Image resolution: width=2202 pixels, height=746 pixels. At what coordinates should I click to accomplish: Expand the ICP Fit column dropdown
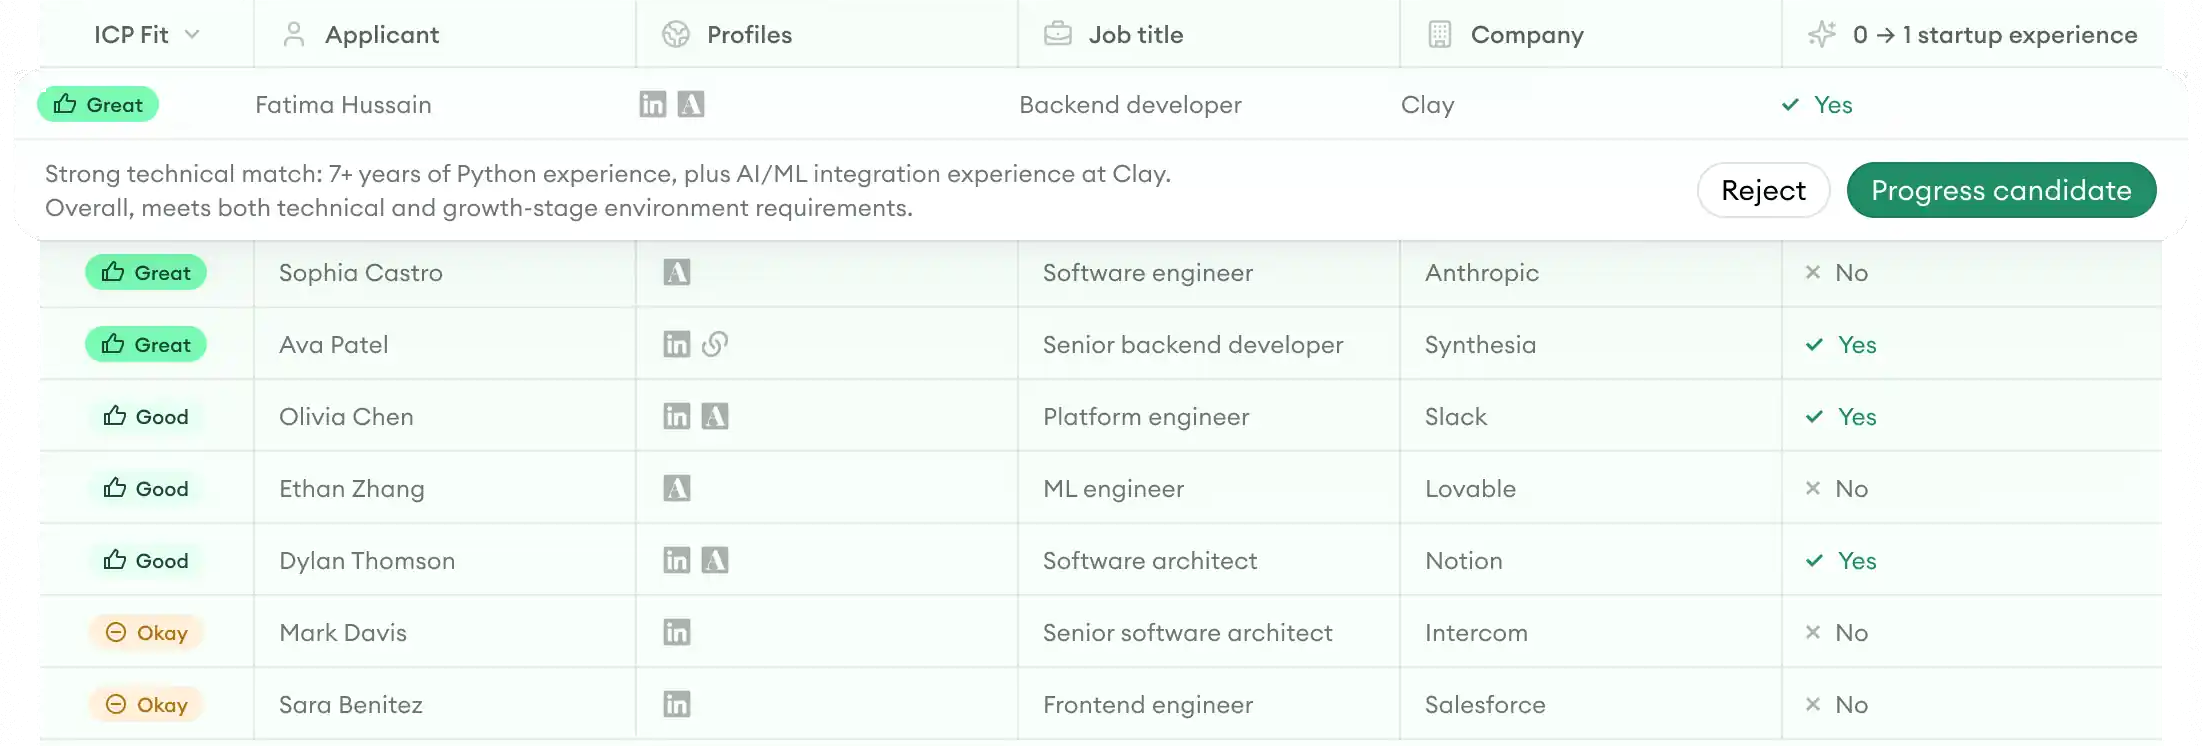[192, 35]
